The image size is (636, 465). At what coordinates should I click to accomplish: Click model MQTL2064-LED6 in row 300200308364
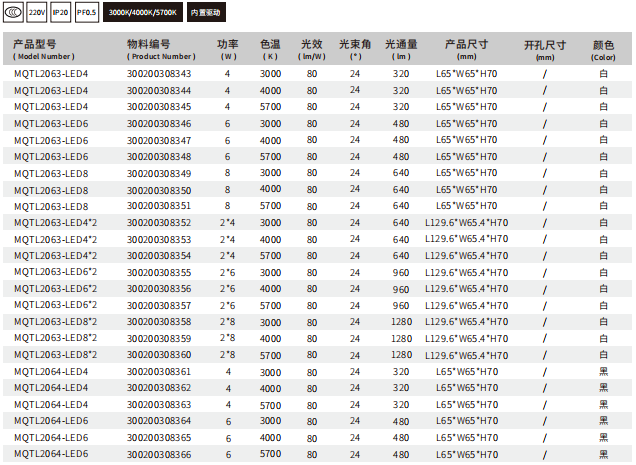point(51,421)
